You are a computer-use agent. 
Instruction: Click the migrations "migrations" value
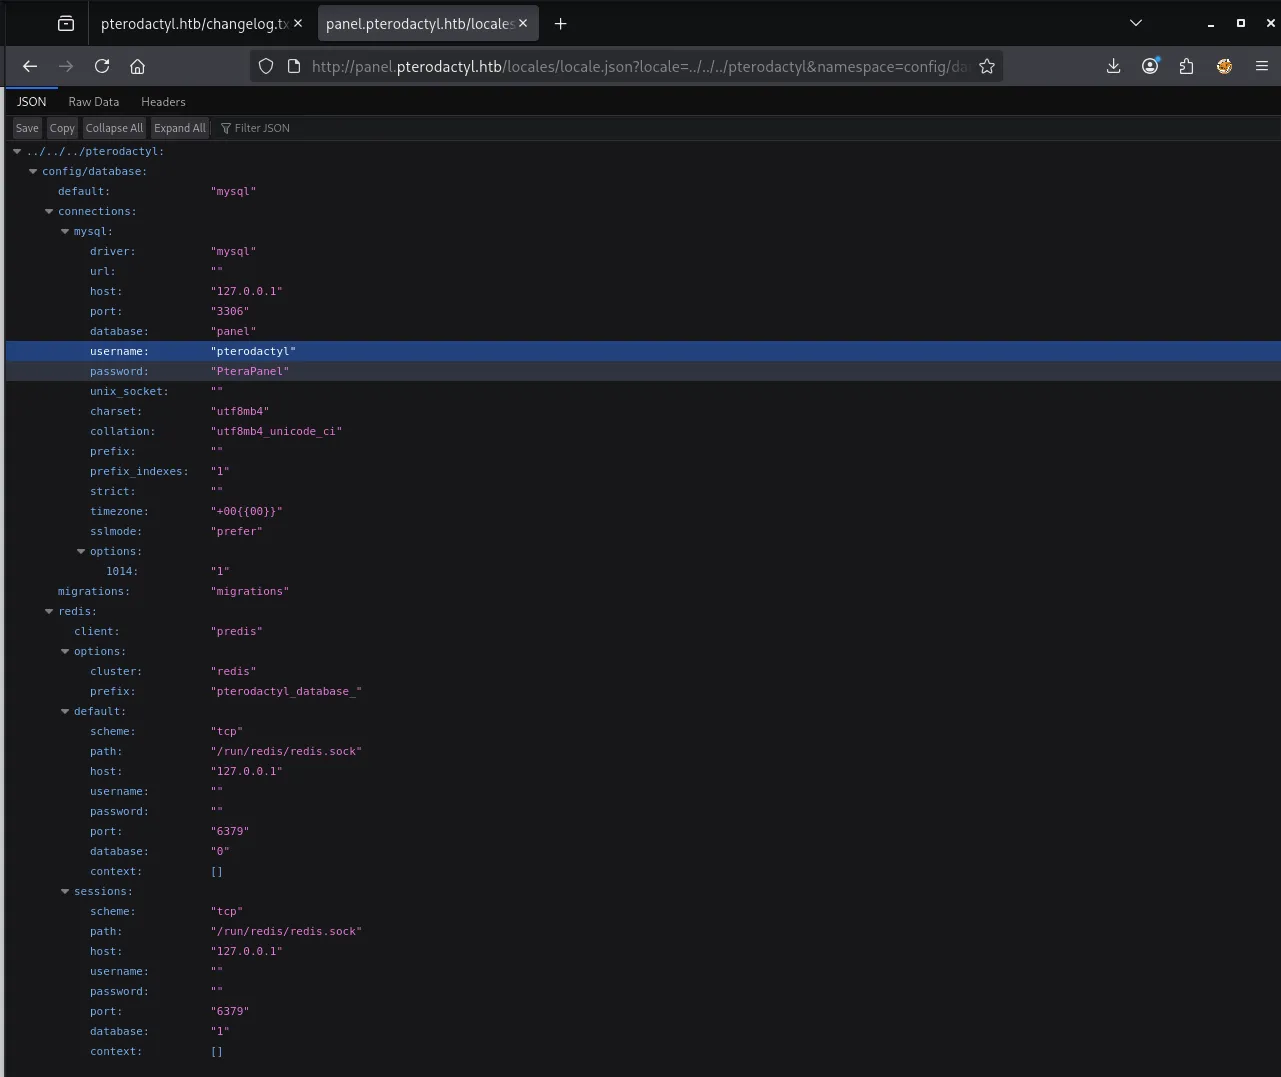(x=250, y=591)
